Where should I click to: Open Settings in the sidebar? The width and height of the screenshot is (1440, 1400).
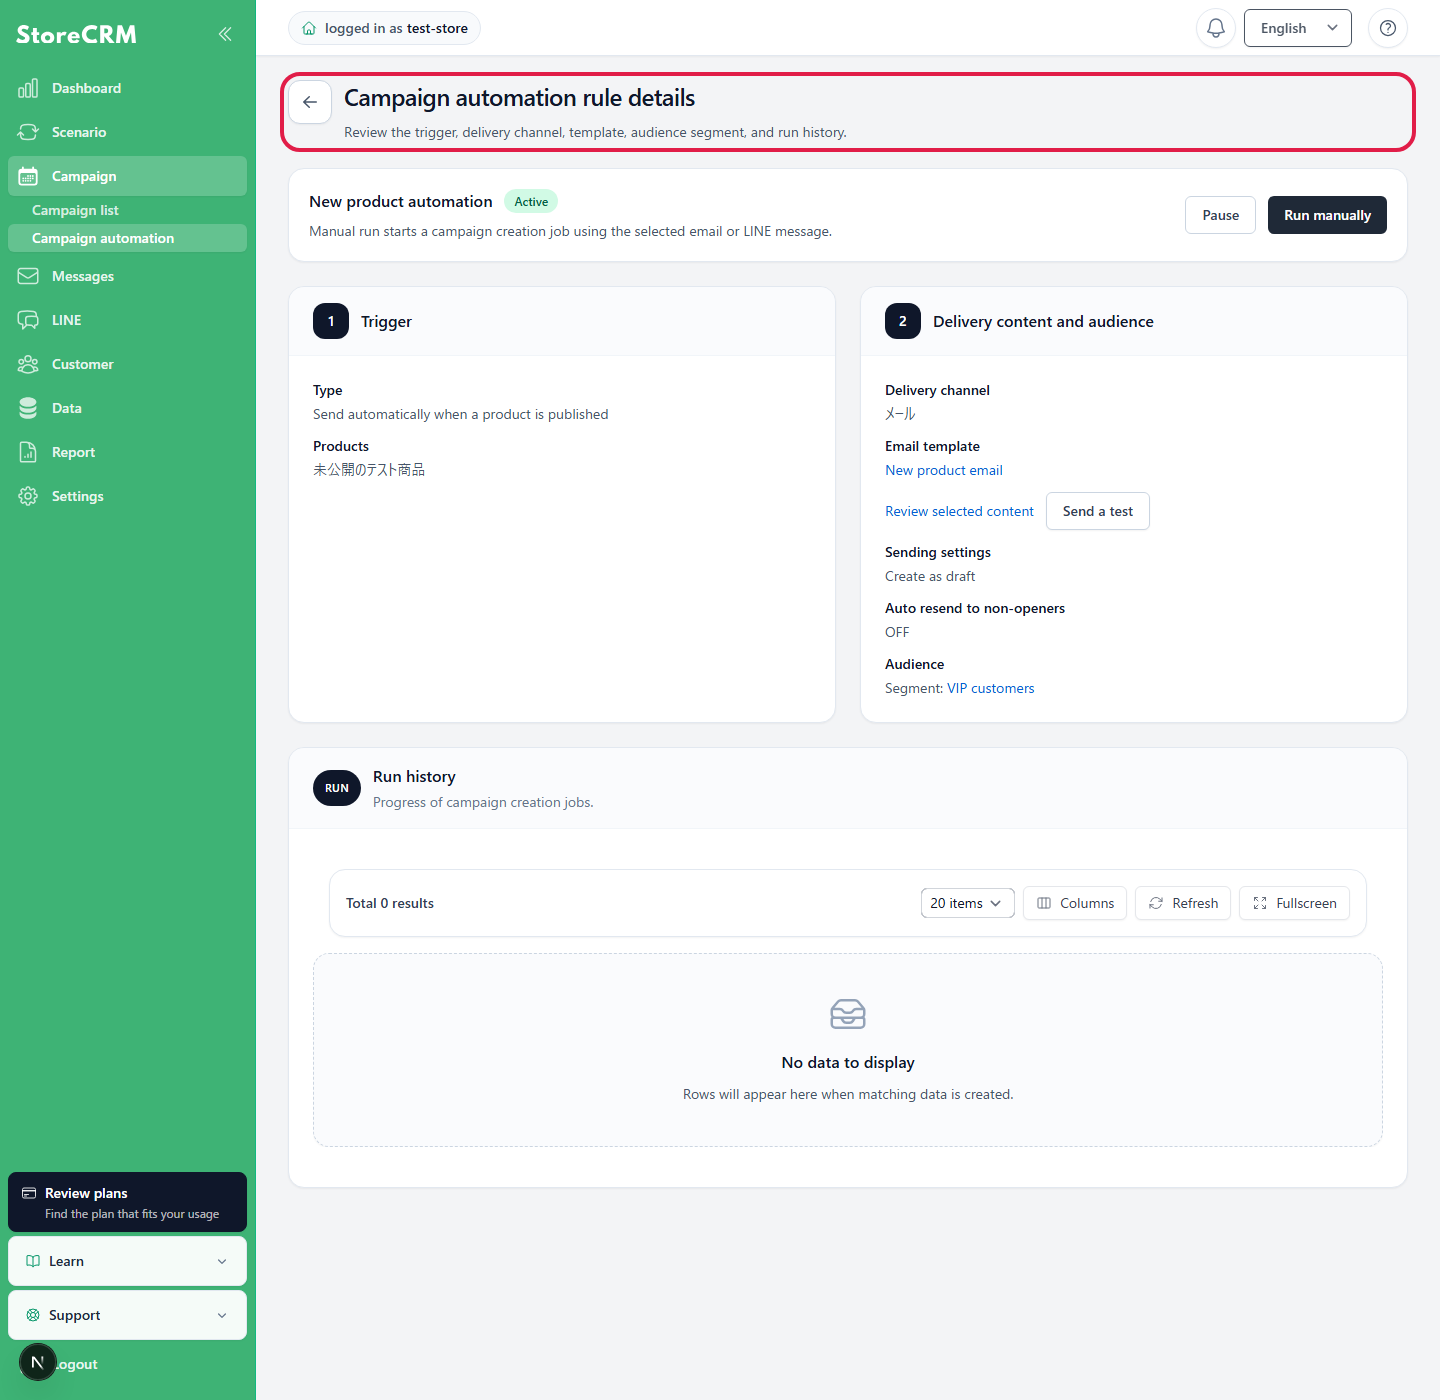click(x=127, y=496)
